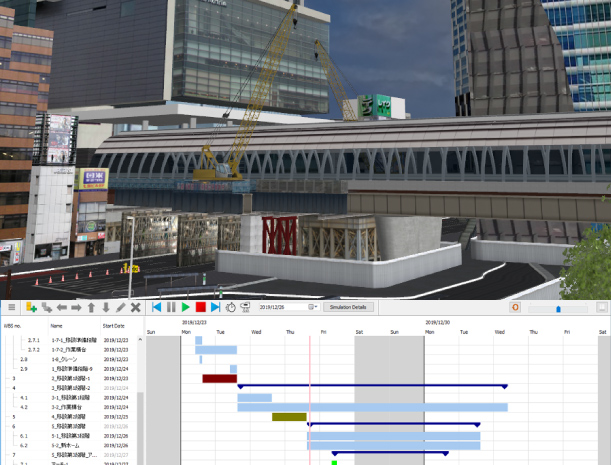Skip to the end of the simulation

(216, 307)
